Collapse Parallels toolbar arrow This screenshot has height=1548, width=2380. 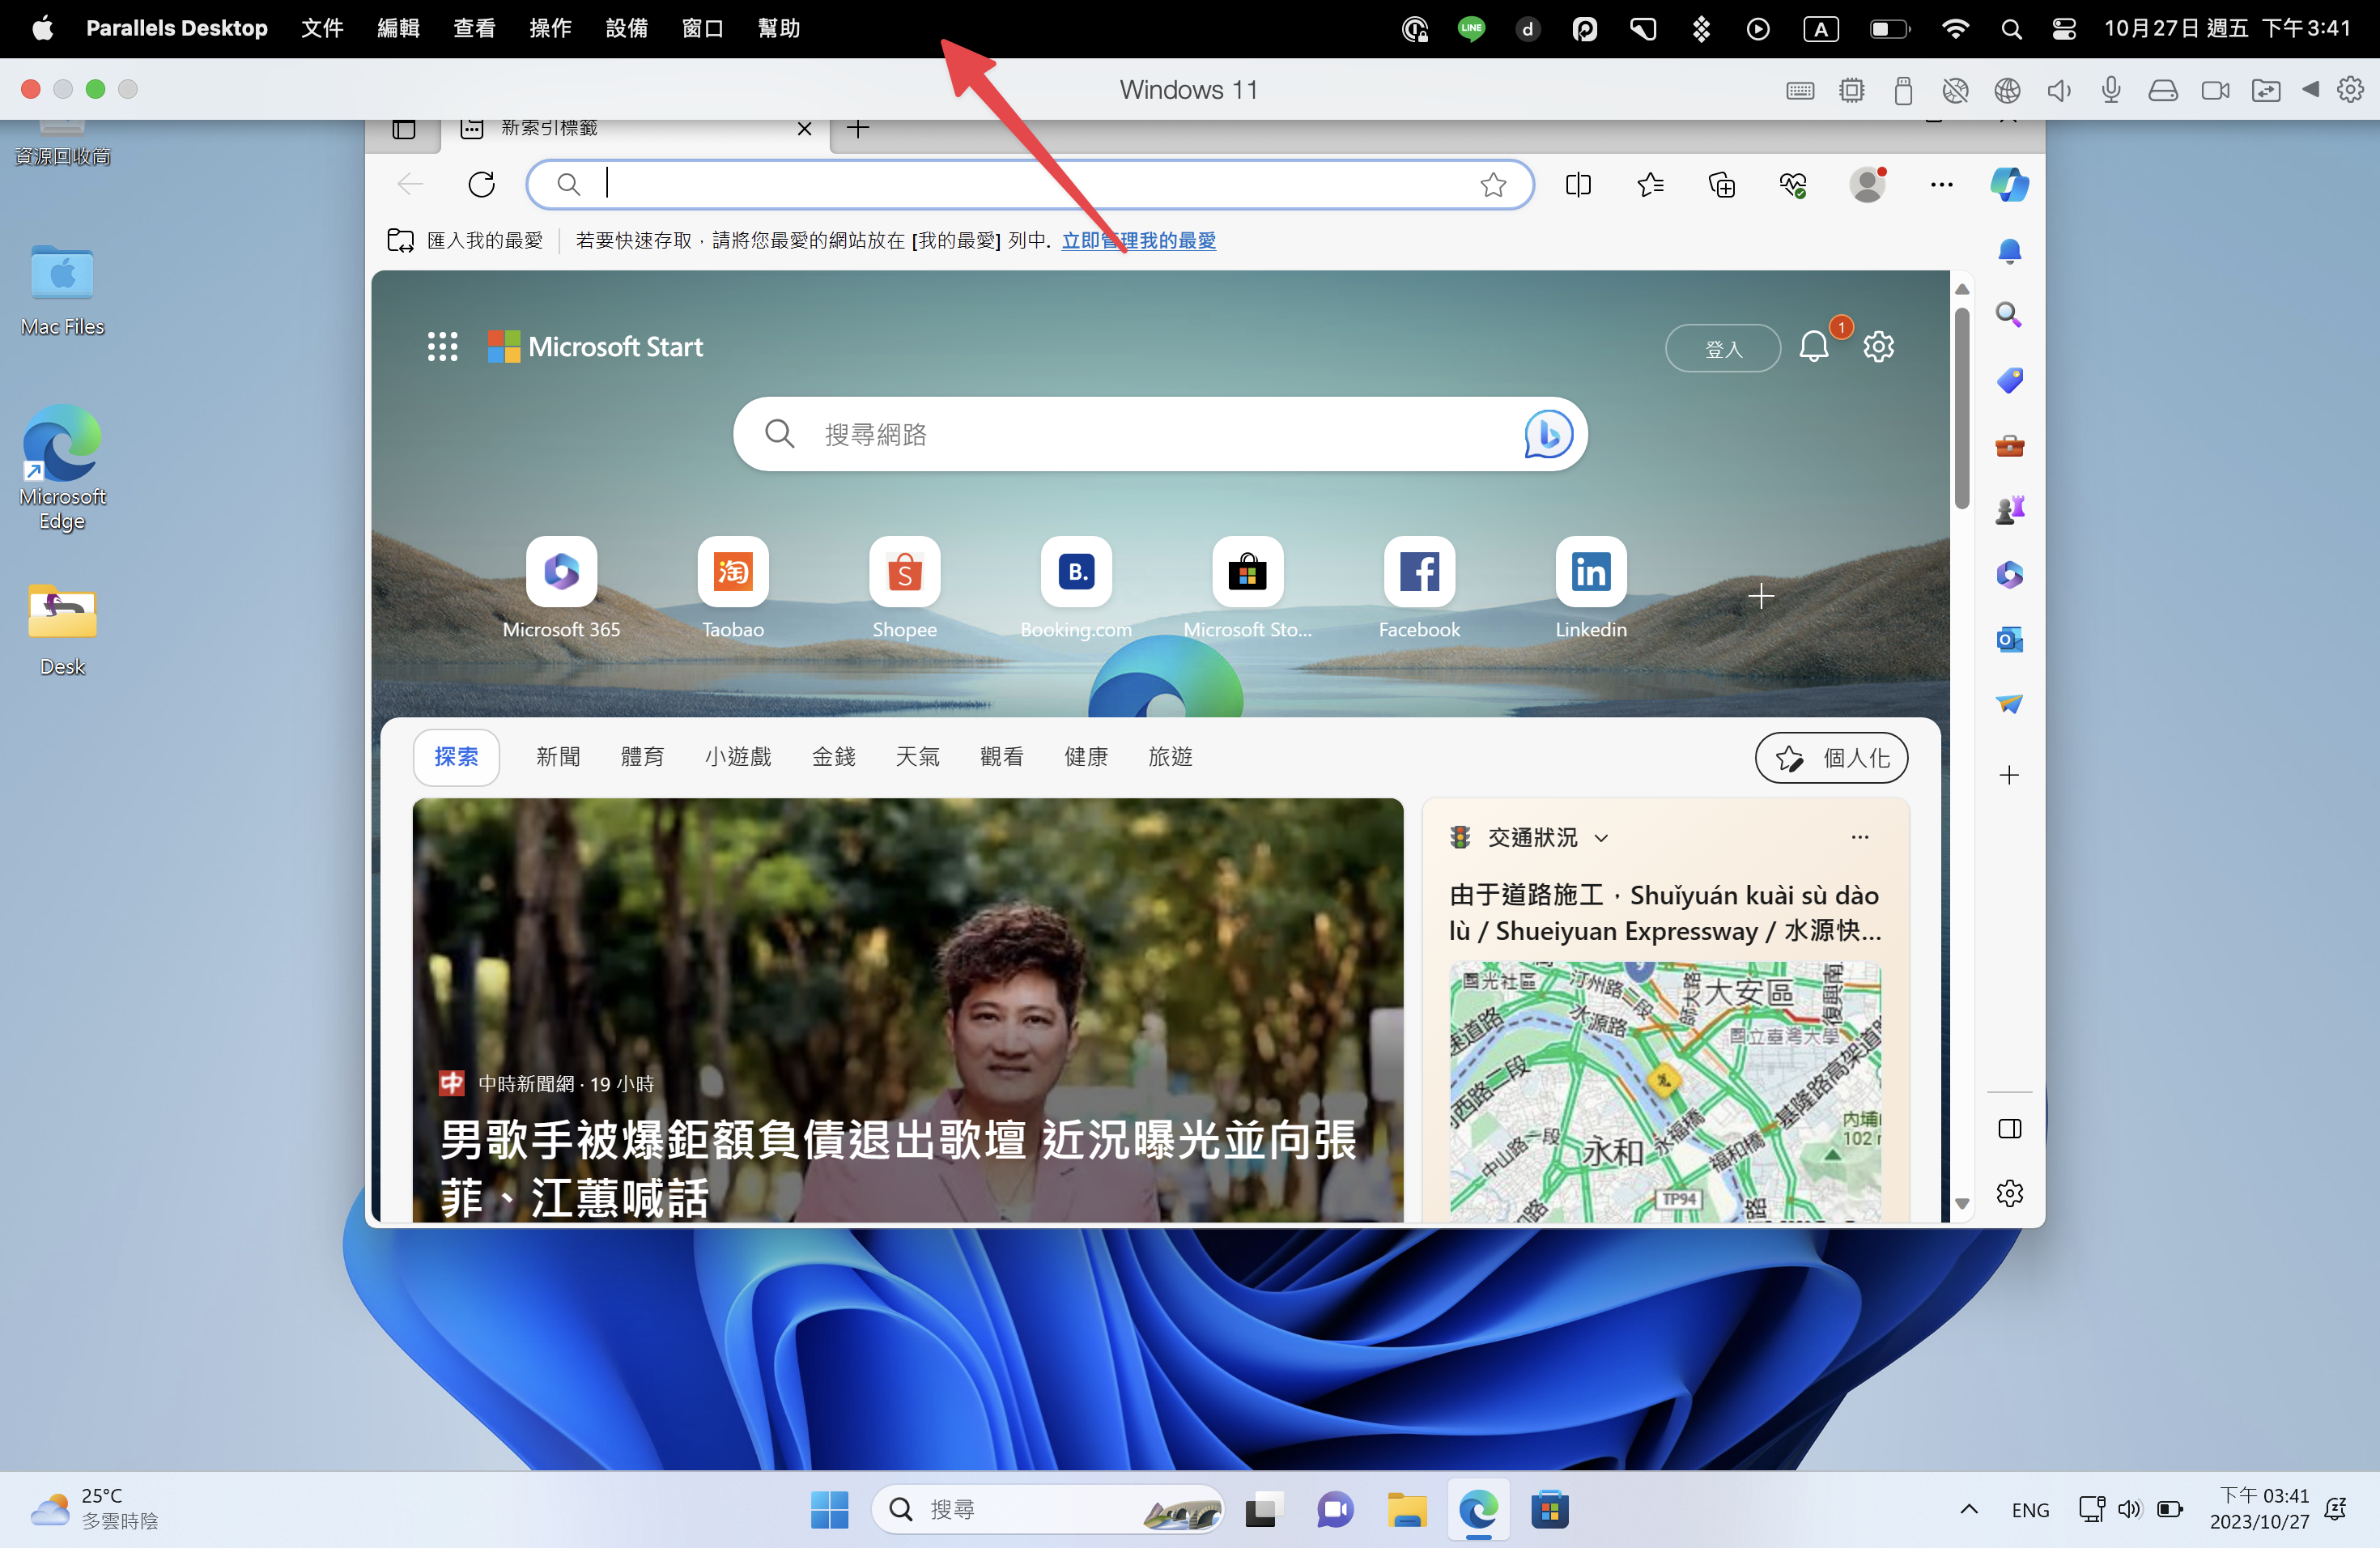pyautogui.click(x=2310, y=89)
